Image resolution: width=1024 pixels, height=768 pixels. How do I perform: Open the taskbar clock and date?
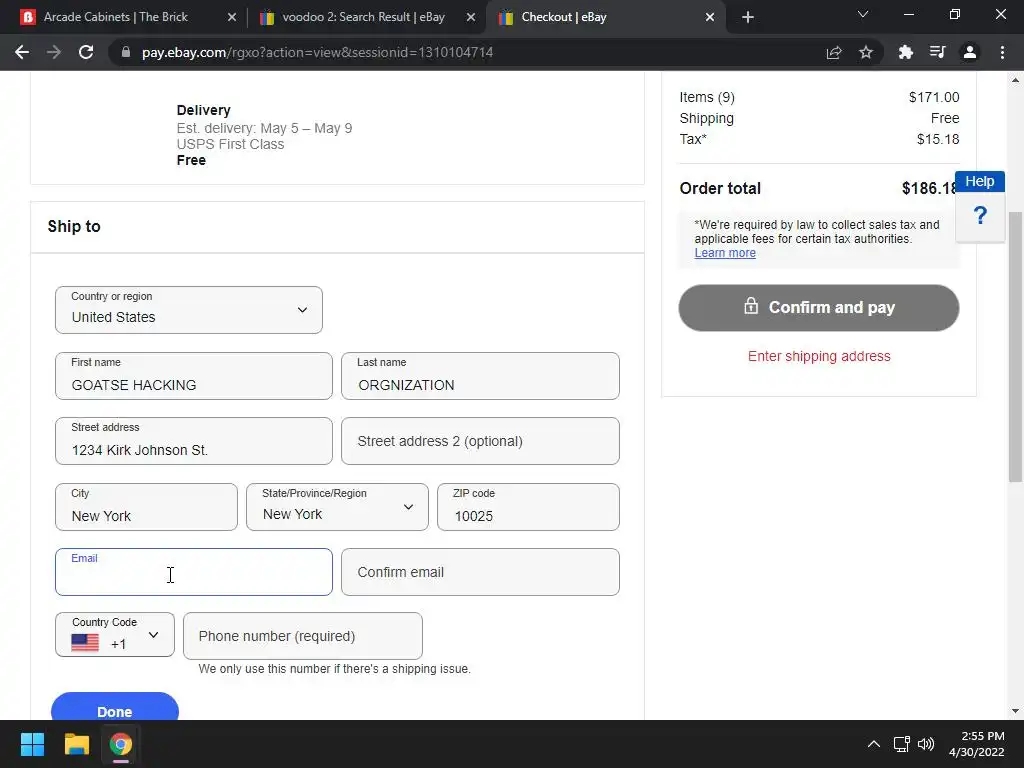(x=976, y=744)
